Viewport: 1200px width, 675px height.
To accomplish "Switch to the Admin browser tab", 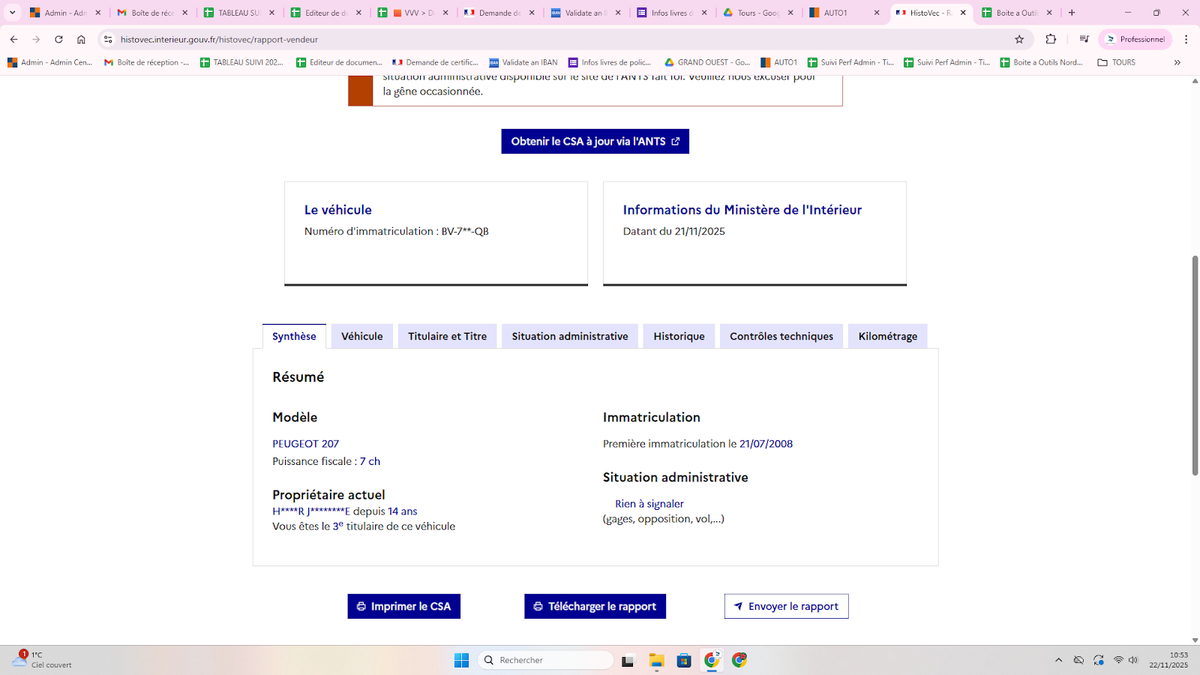I will coord(64,13).
